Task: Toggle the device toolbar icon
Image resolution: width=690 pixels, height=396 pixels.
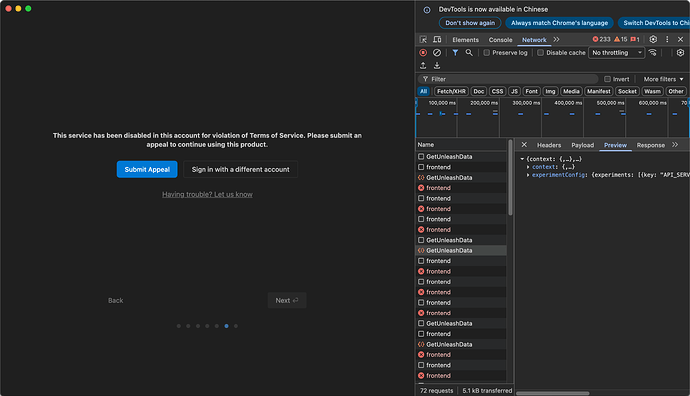Action: (437, 40)
